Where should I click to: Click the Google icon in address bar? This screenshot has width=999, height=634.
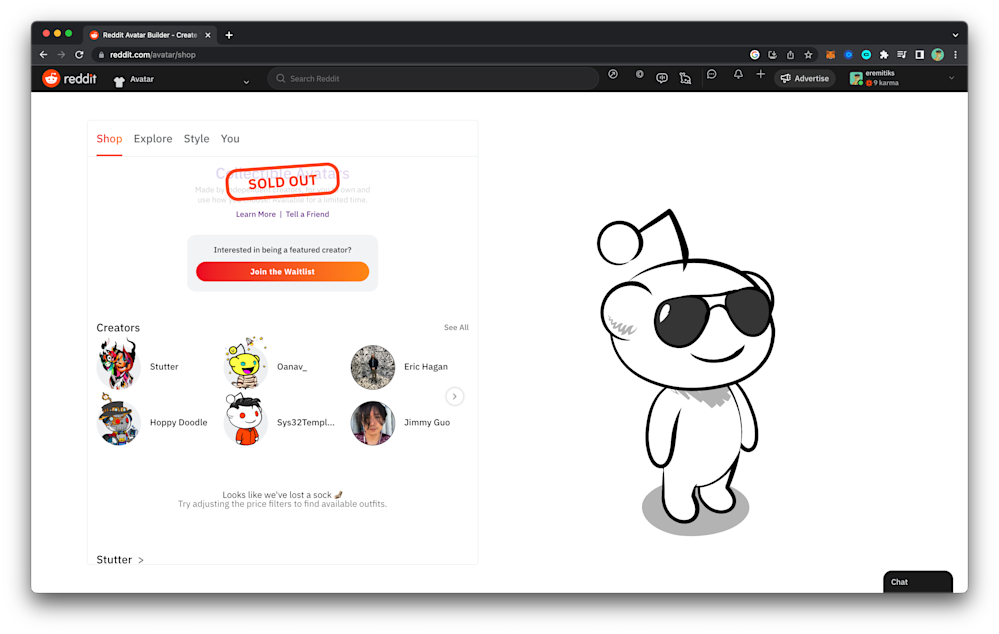coord(754,55)
